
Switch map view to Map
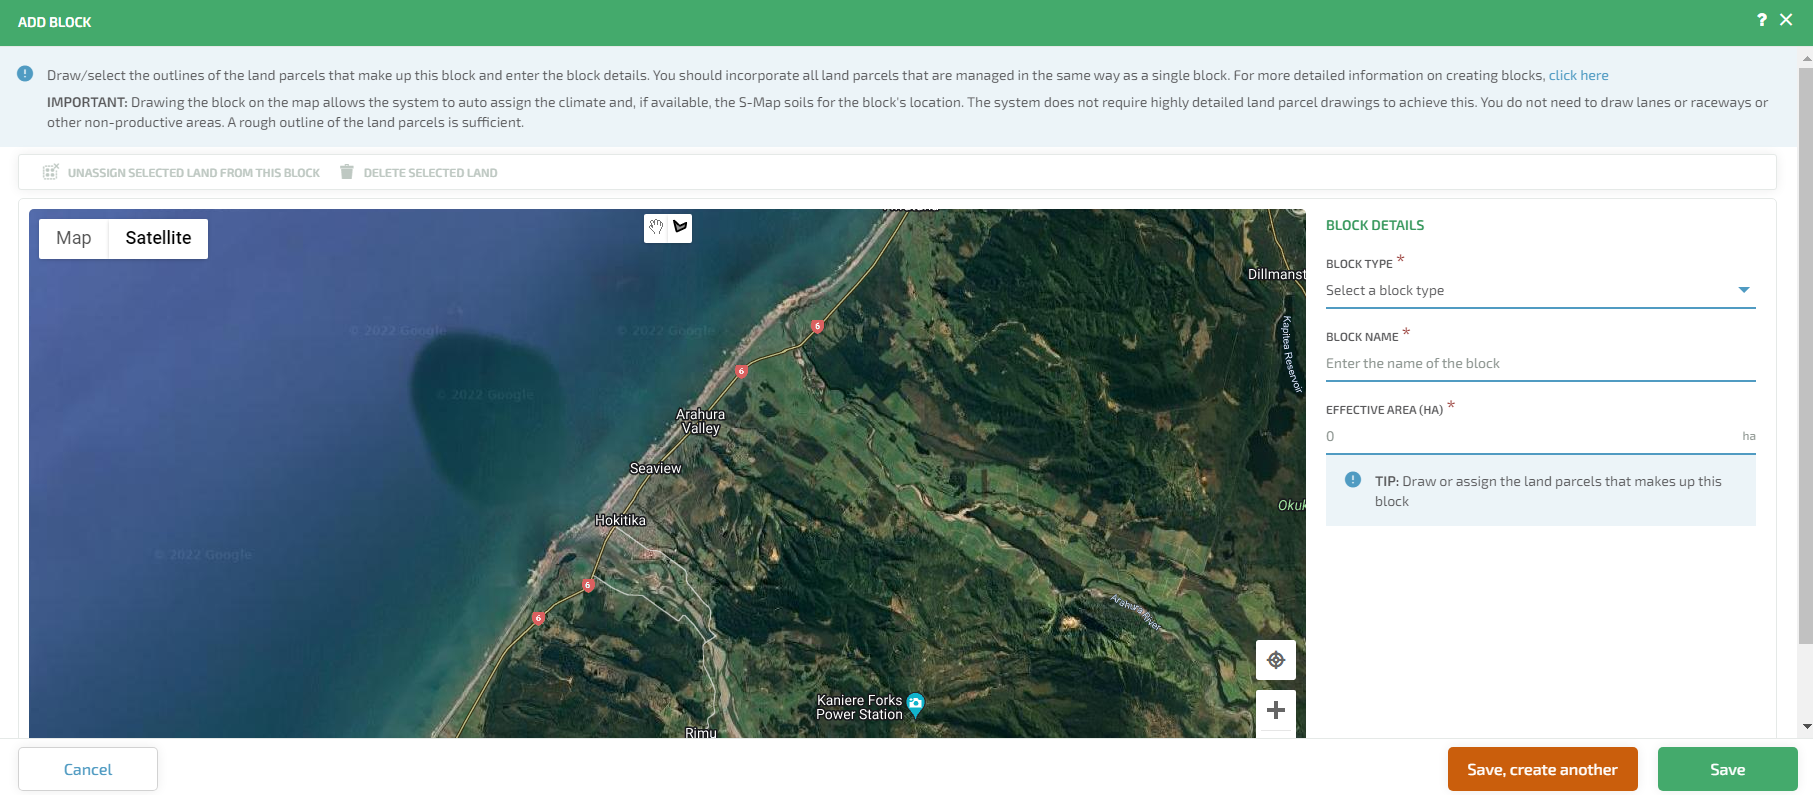[x=73, y=238]
